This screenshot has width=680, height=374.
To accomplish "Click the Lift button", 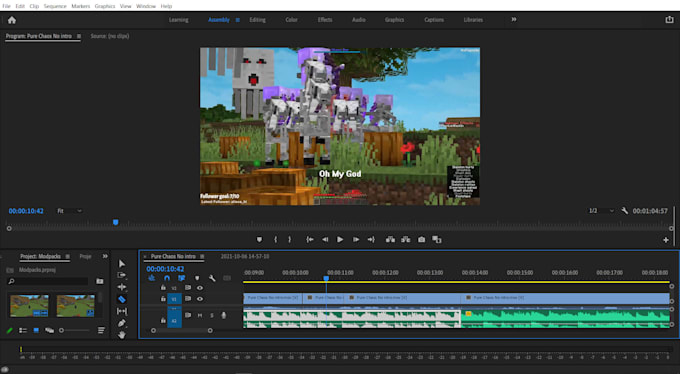I will (390, 239).
